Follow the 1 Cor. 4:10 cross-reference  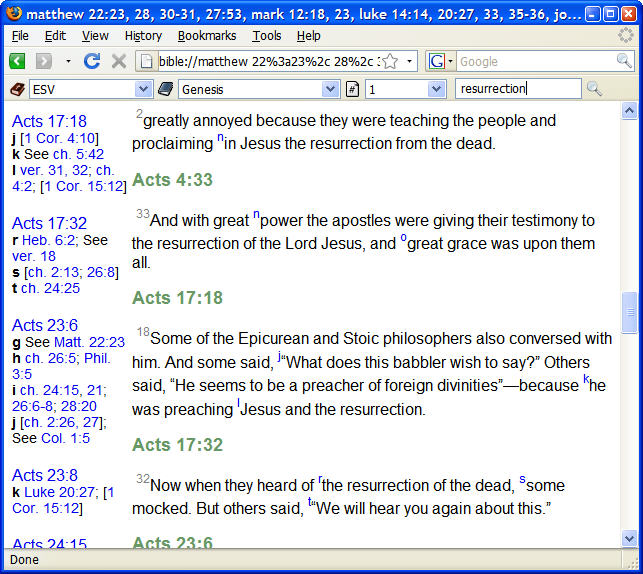(60, 138)
